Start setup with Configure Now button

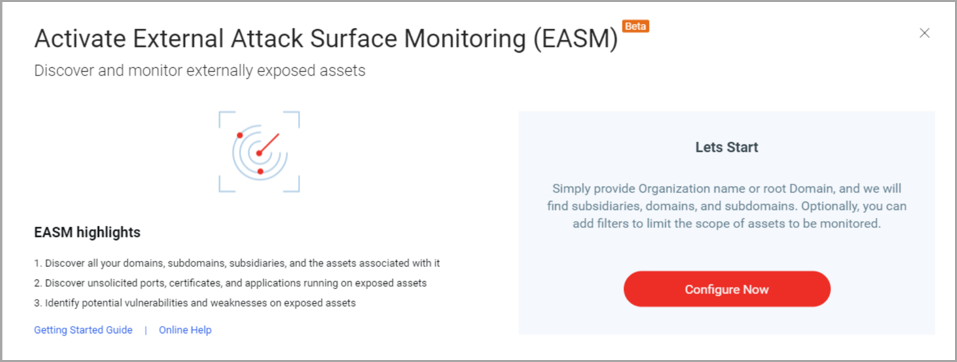click(x=727, y=289)
